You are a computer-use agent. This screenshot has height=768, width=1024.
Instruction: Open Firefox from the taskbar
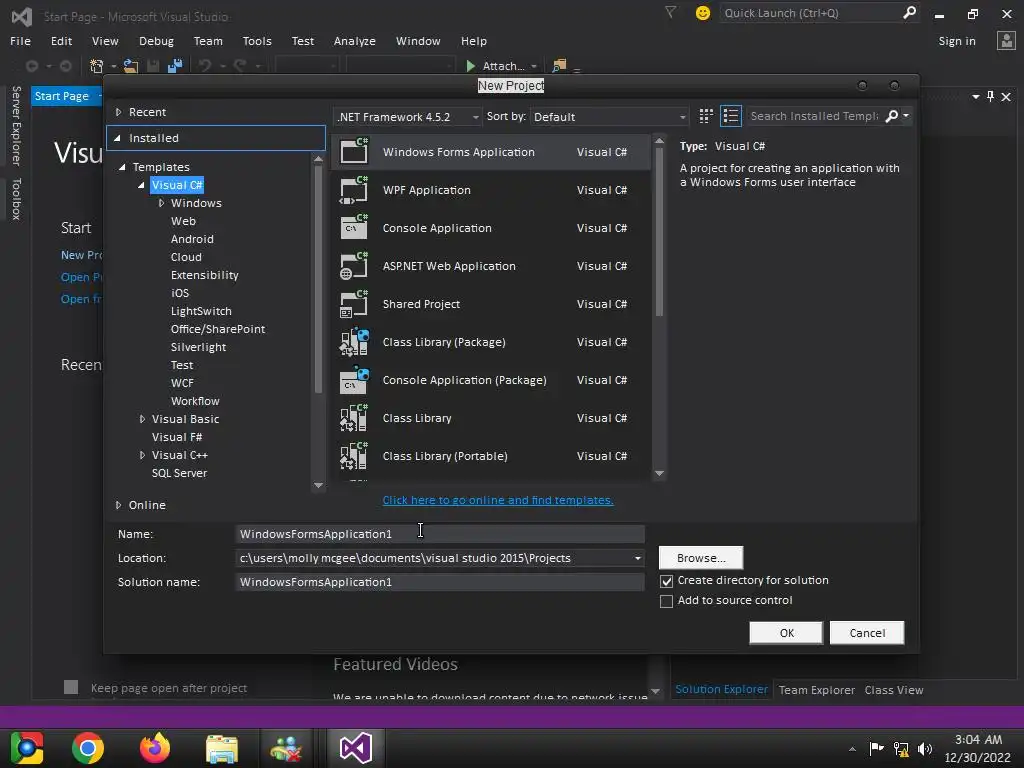tap(155, 748)
